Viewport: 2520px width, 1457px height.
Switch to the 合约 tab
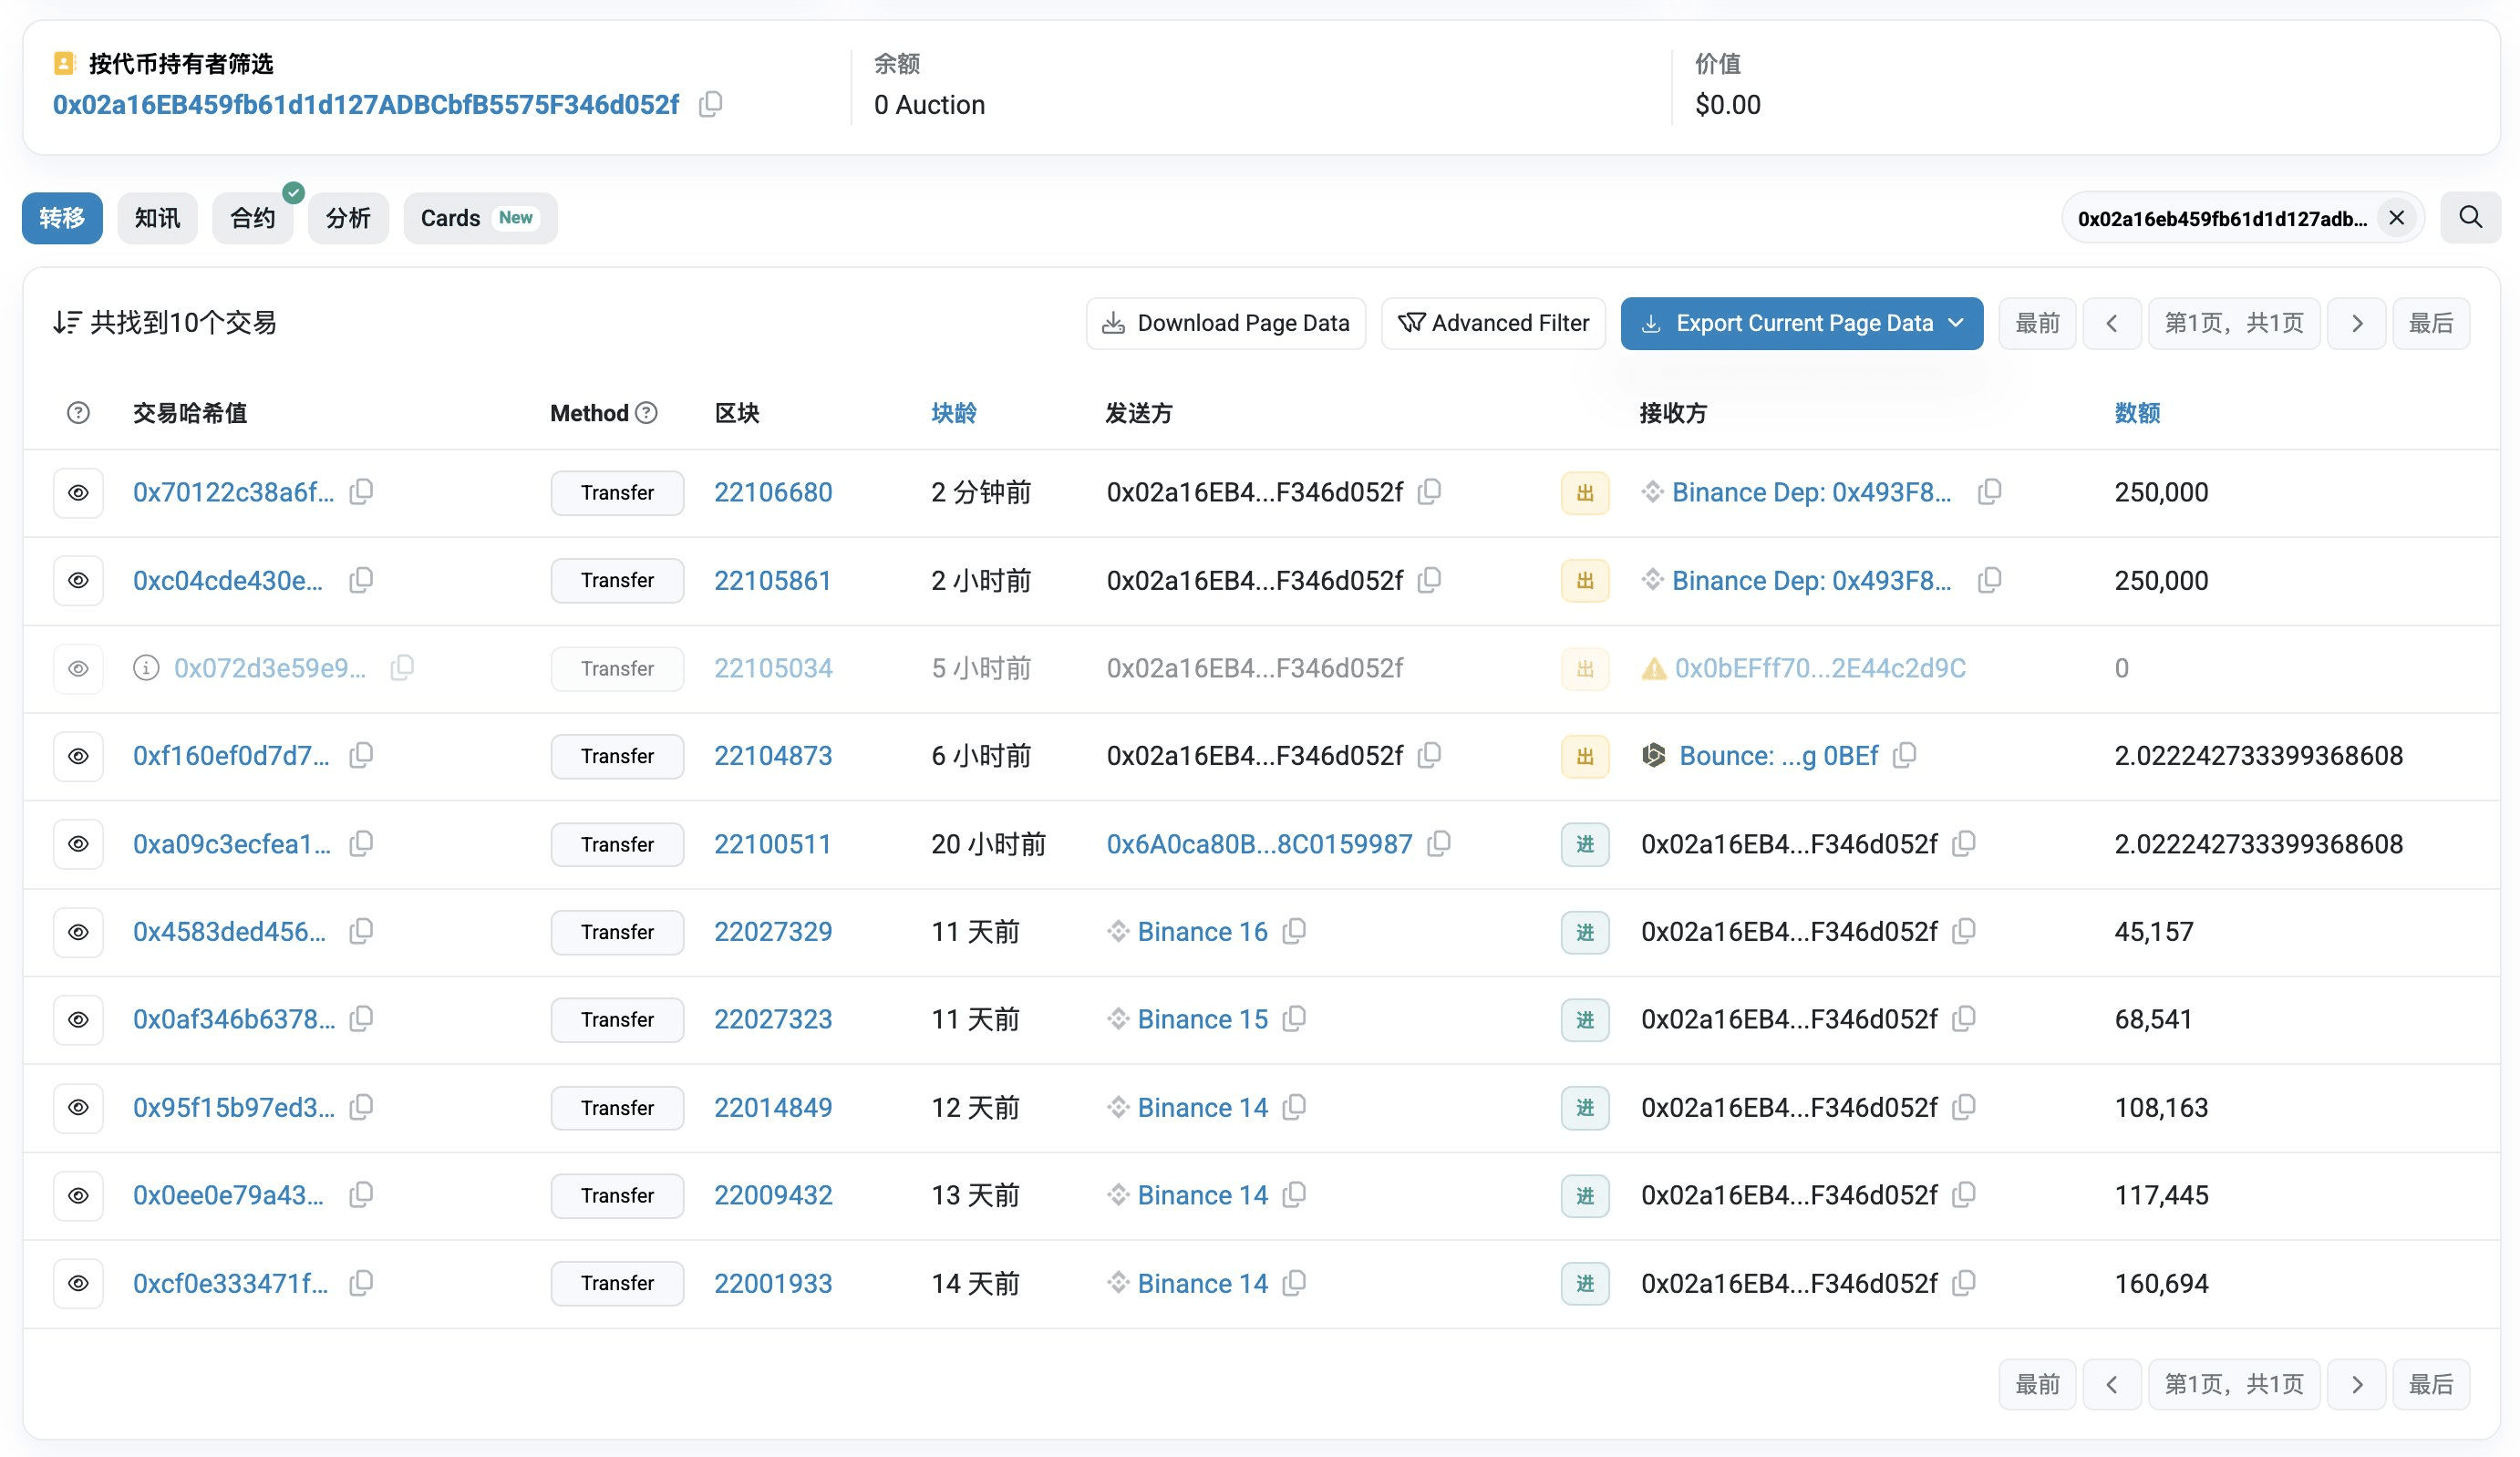[x=253, y=218]
